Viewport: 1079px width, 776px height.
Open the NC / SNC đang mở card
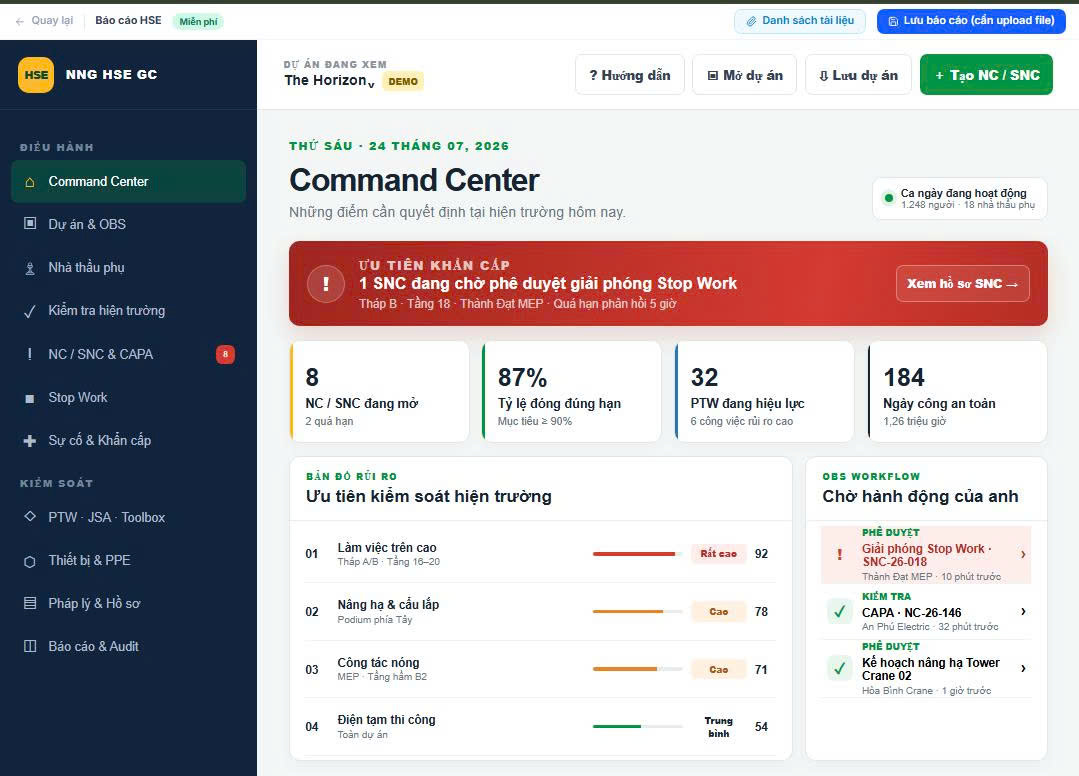[379, 391]
